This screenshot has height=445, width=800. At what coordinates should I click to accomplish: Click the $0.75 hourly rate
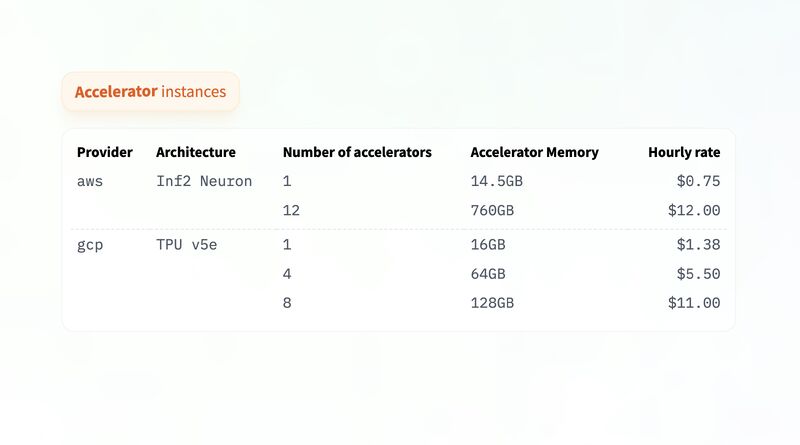pyautogui.click(x=698, y=181)
